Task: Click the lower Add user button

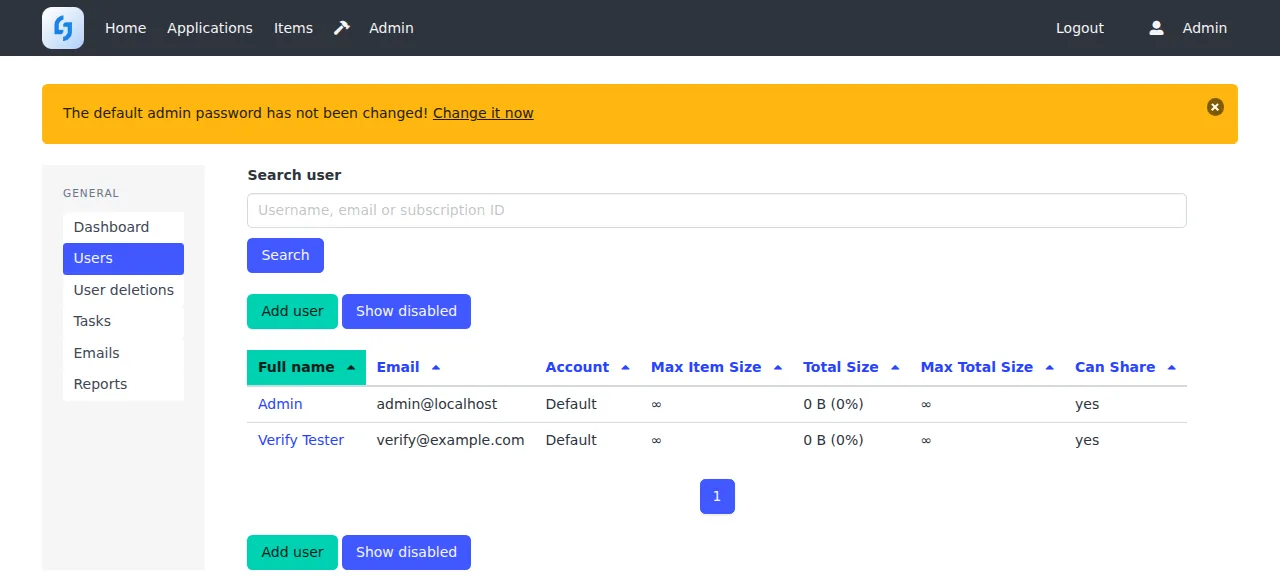Action: pyautogui.click(x=292, y=552)
